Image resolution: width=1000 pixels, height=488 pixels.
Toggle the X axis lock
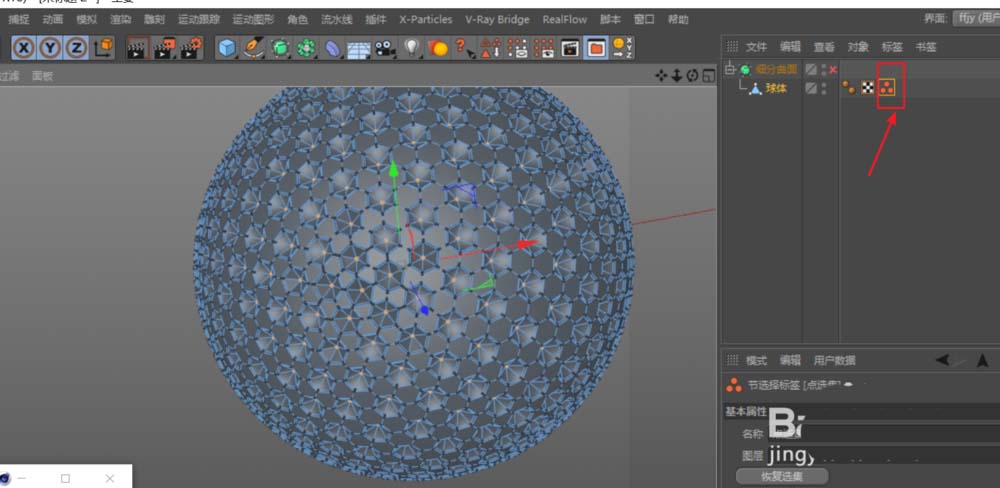pos(23,47)
